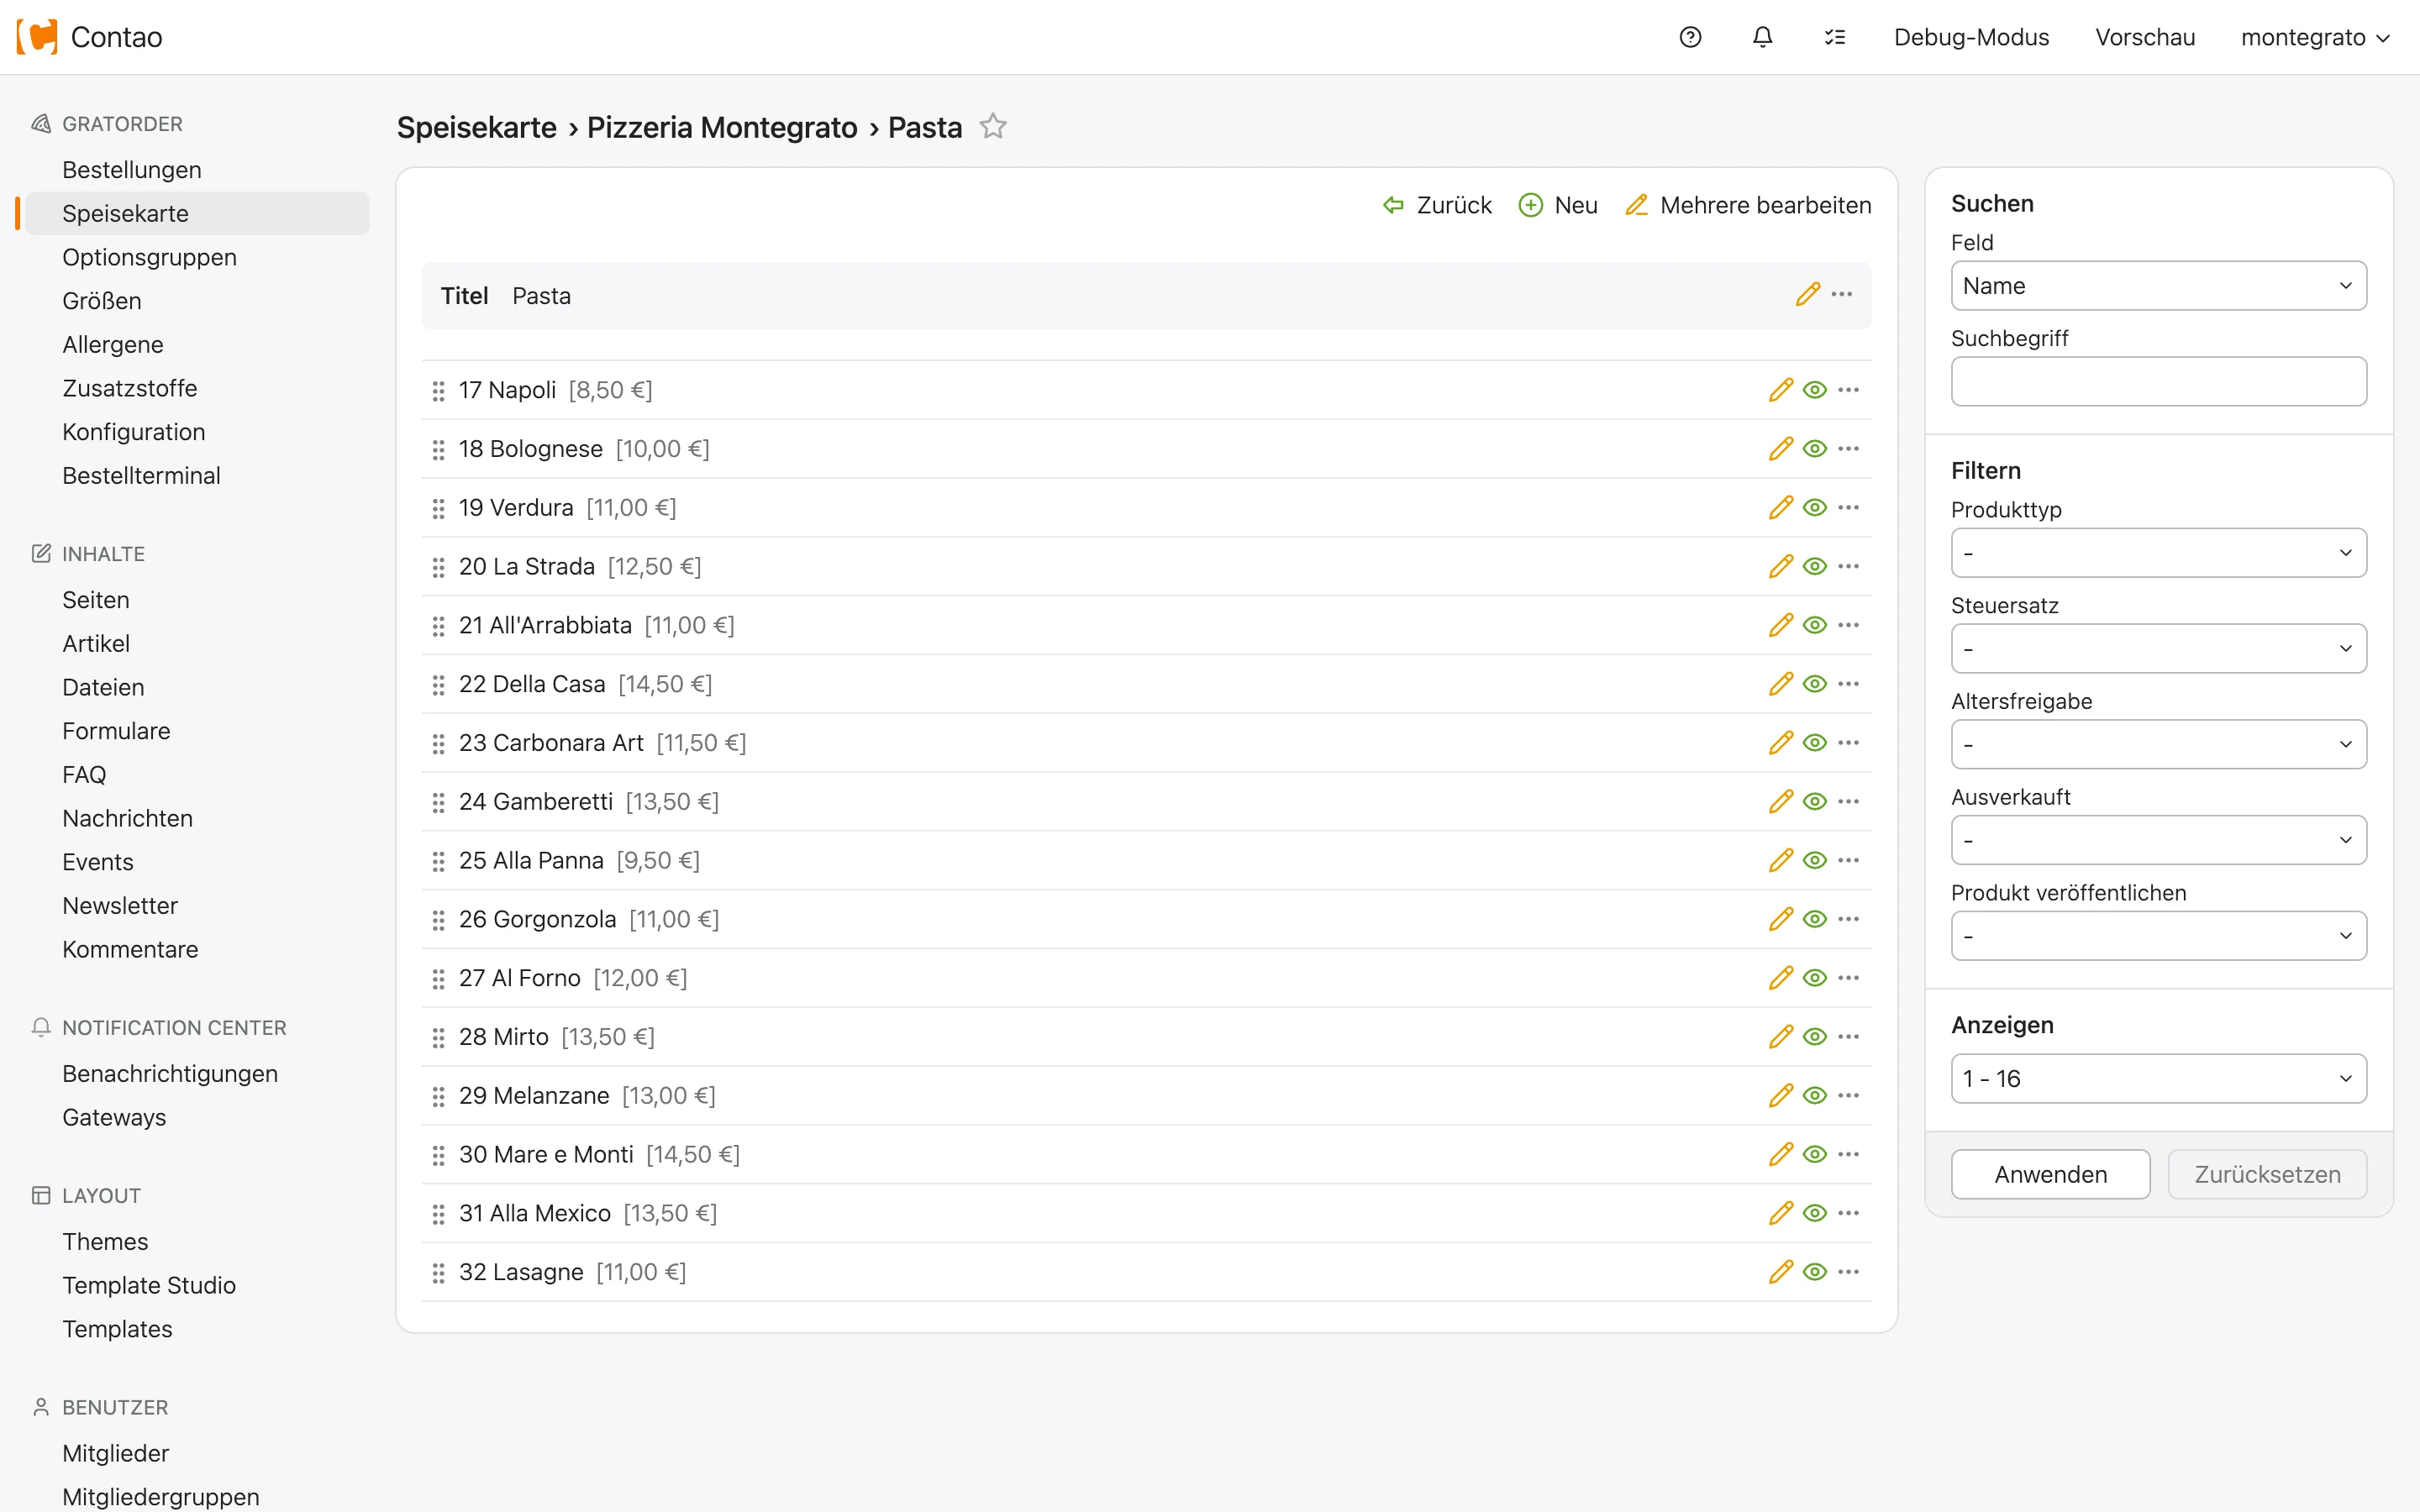Grab drag handle of 25 Alla Panna

(438, 861)
